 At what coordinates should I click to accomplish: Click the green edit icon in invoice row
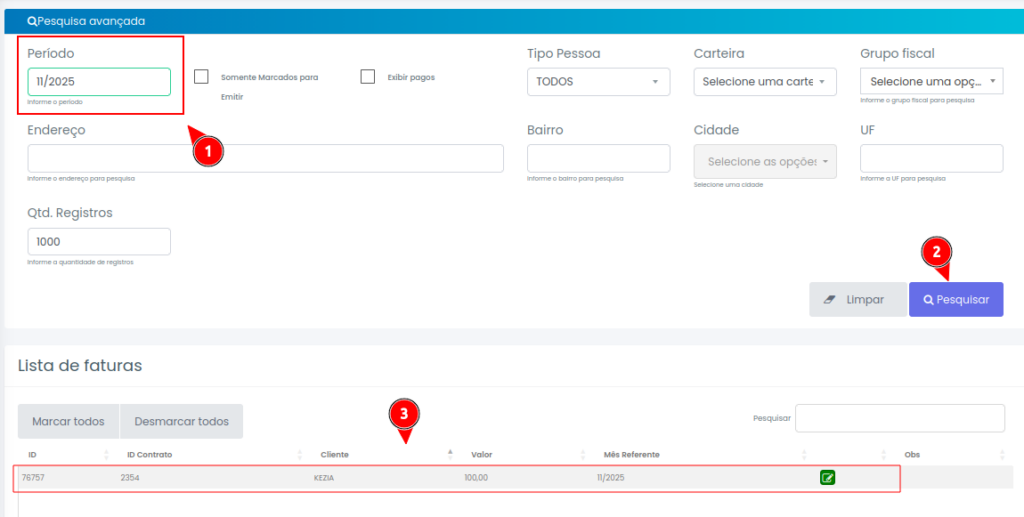tap(827, 478)
